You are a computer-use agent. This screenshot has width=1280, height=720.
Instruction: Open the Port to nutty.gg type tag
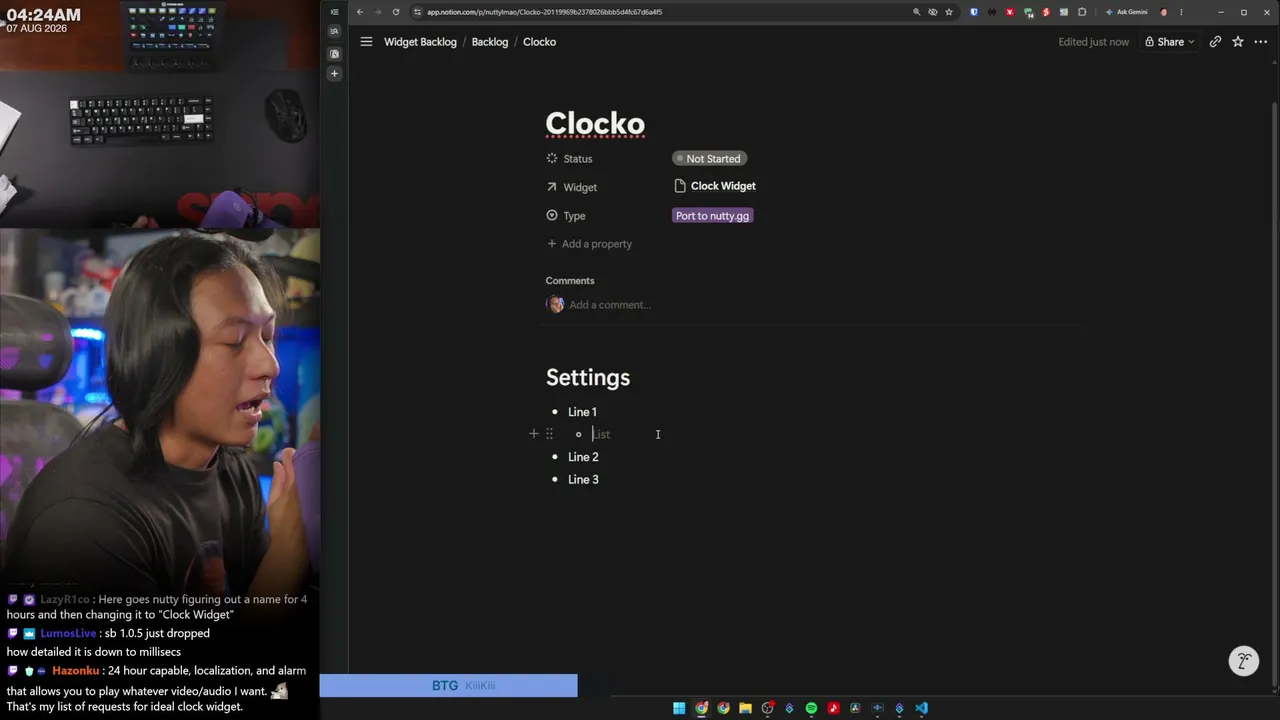coord(712,215)
